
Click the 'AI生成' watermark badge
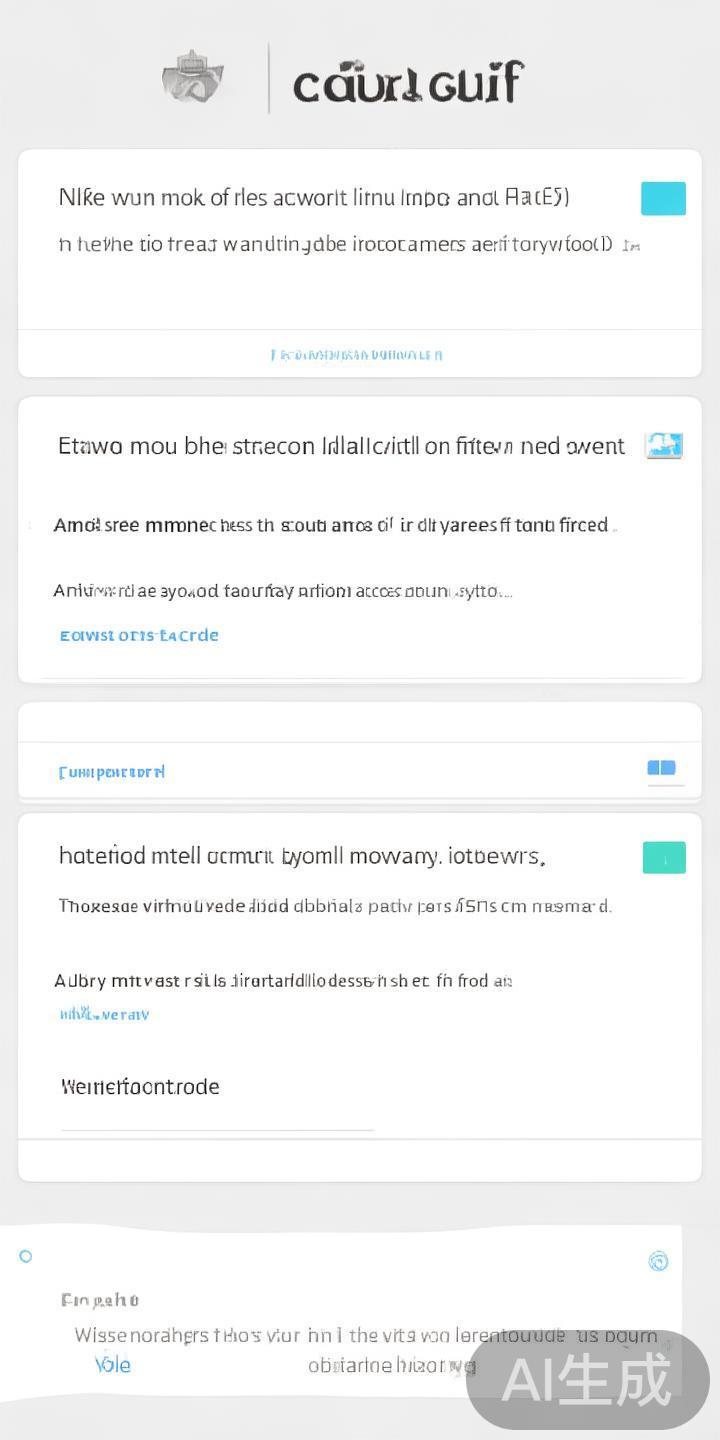click(587, 1380)
